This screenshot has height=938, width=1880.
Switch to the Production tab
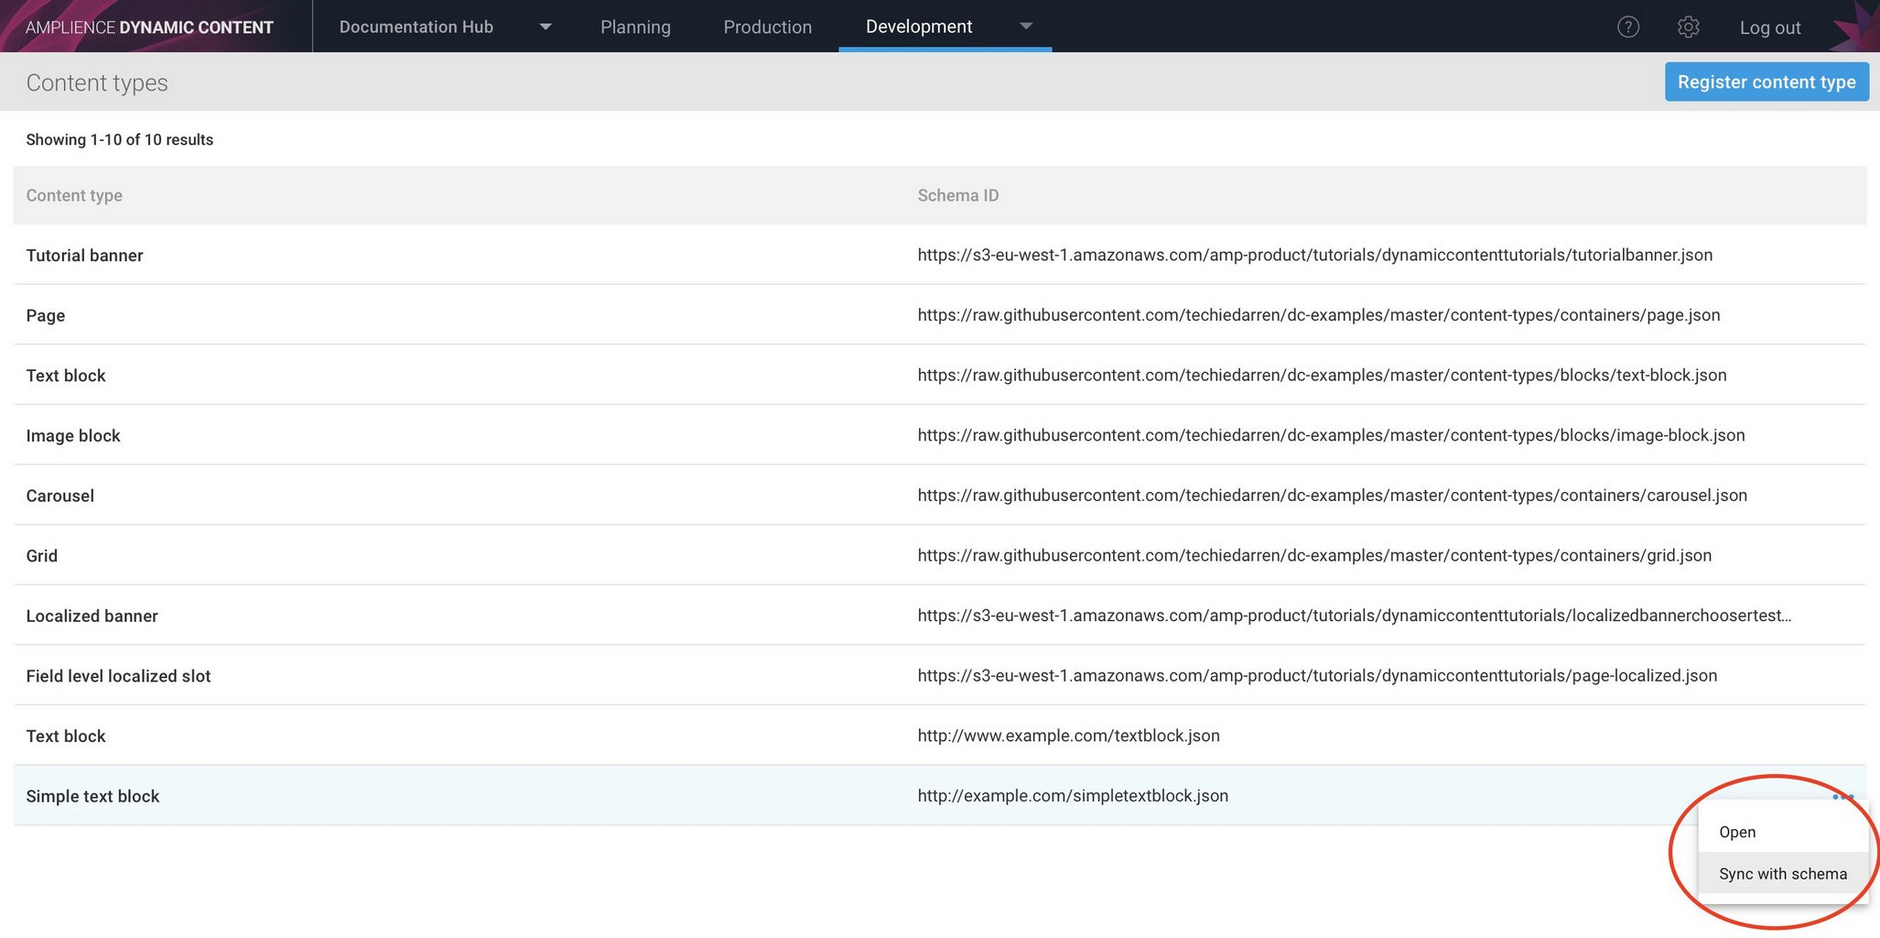tap(767, 27)
